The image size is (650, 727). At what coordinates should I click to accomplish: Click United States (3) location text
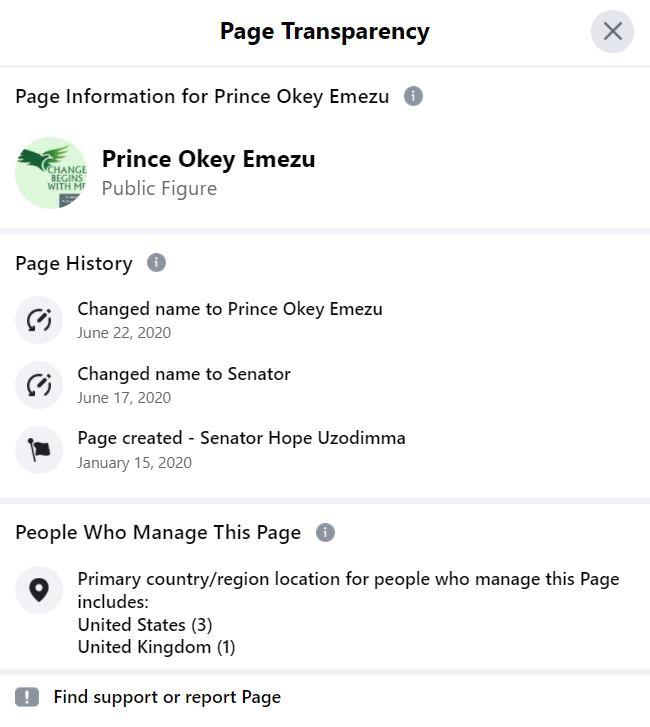coord(145,625)
